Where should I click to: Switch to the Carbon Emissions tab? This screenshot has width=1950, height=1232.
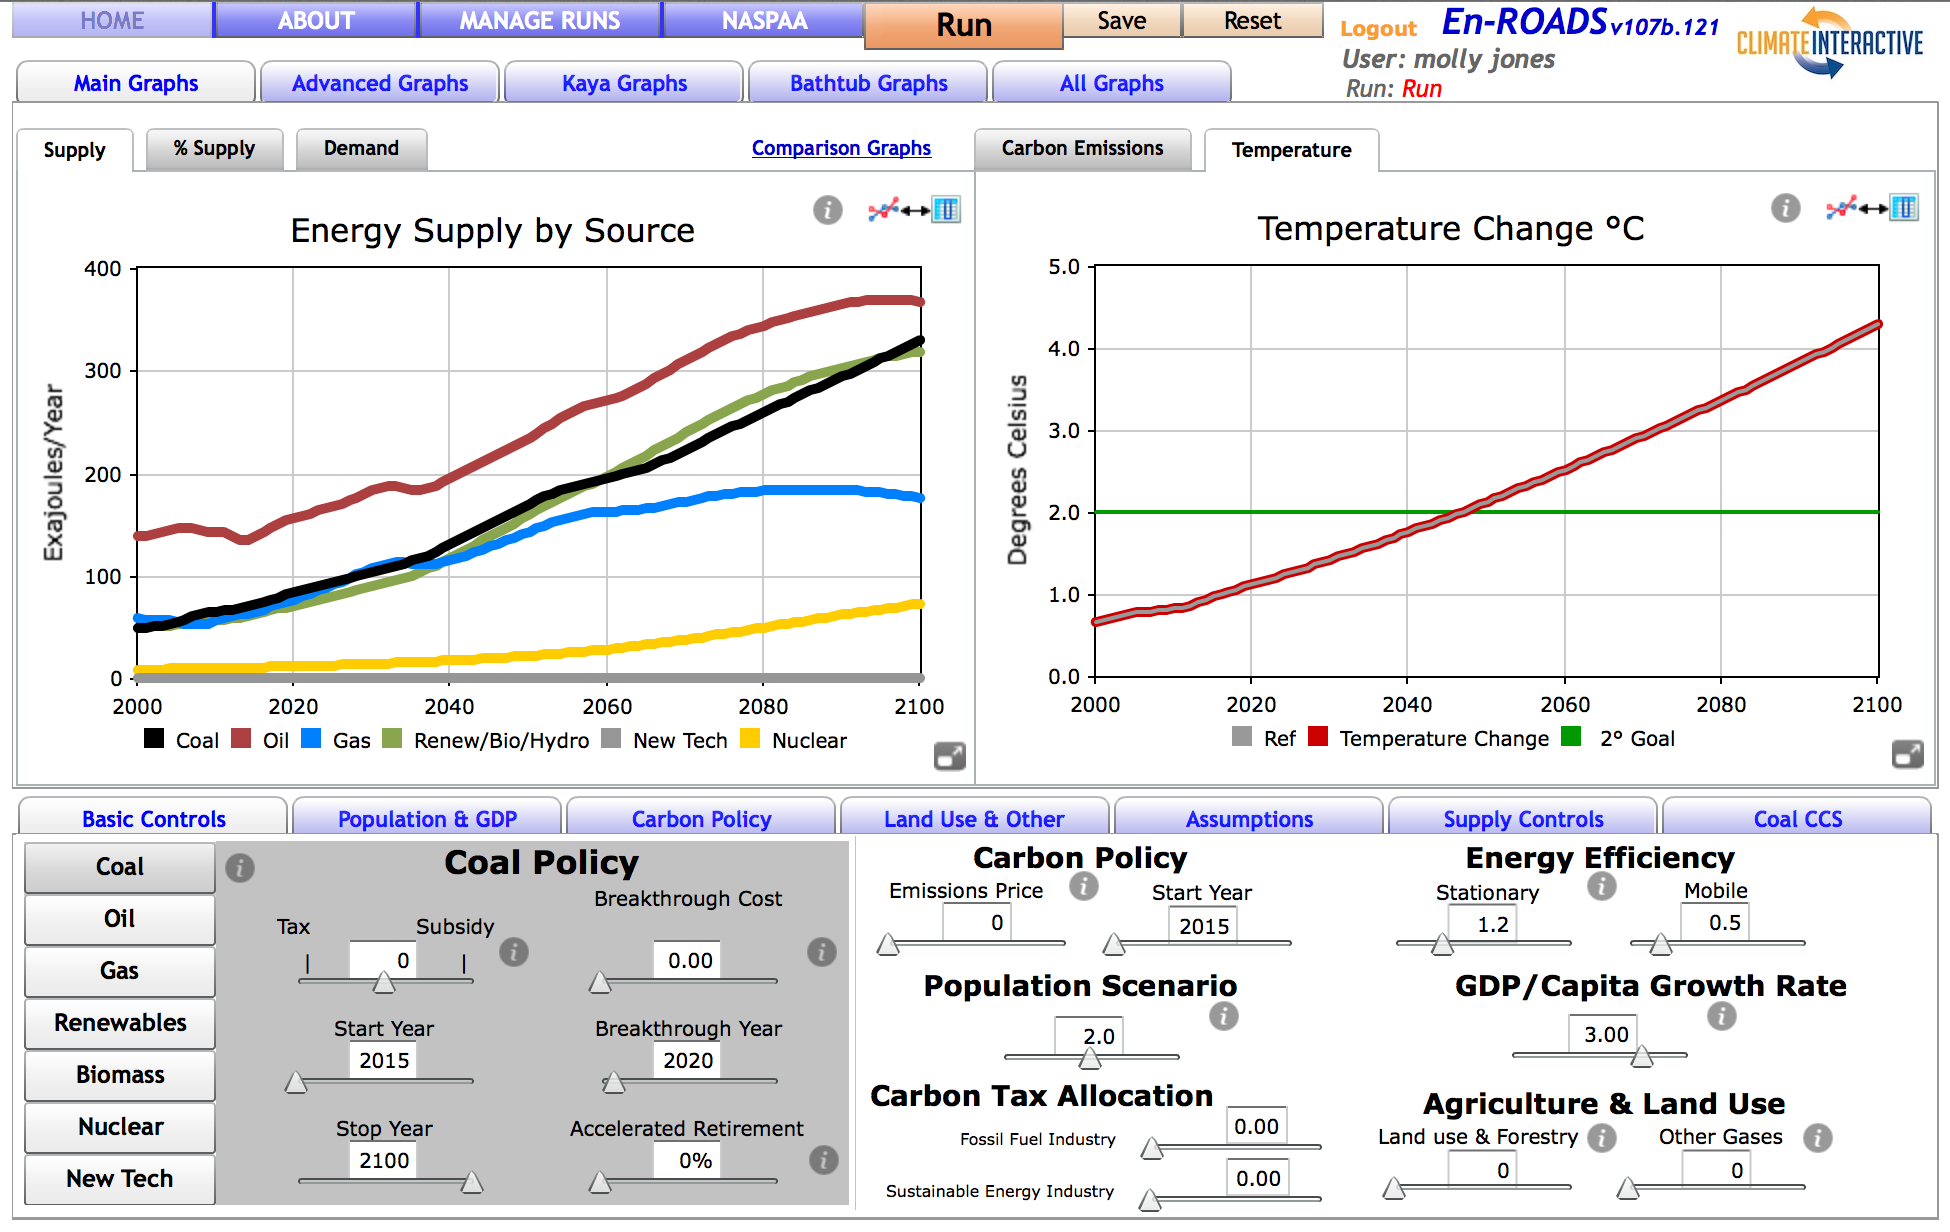click(x=1083, y=149)
